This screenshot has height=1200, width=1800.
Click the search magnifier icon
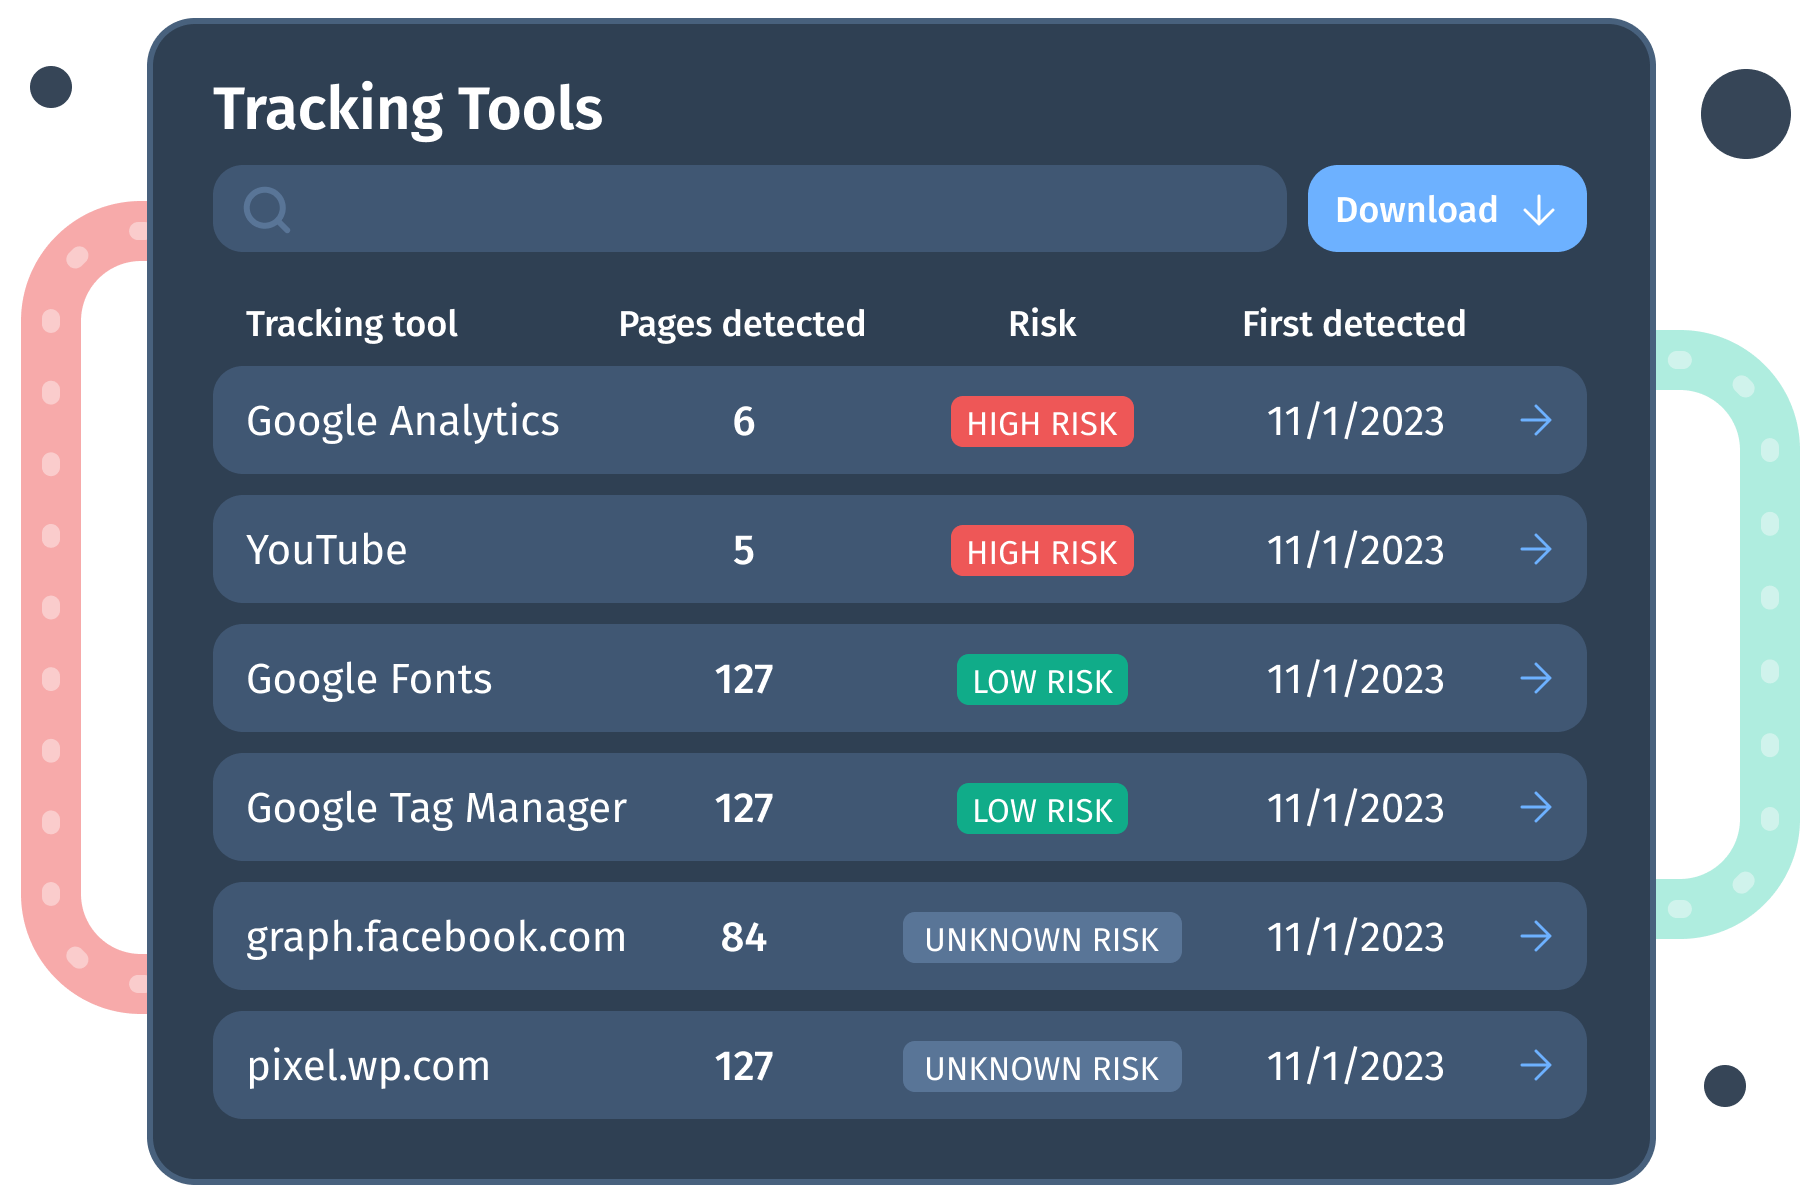(266, 208)
